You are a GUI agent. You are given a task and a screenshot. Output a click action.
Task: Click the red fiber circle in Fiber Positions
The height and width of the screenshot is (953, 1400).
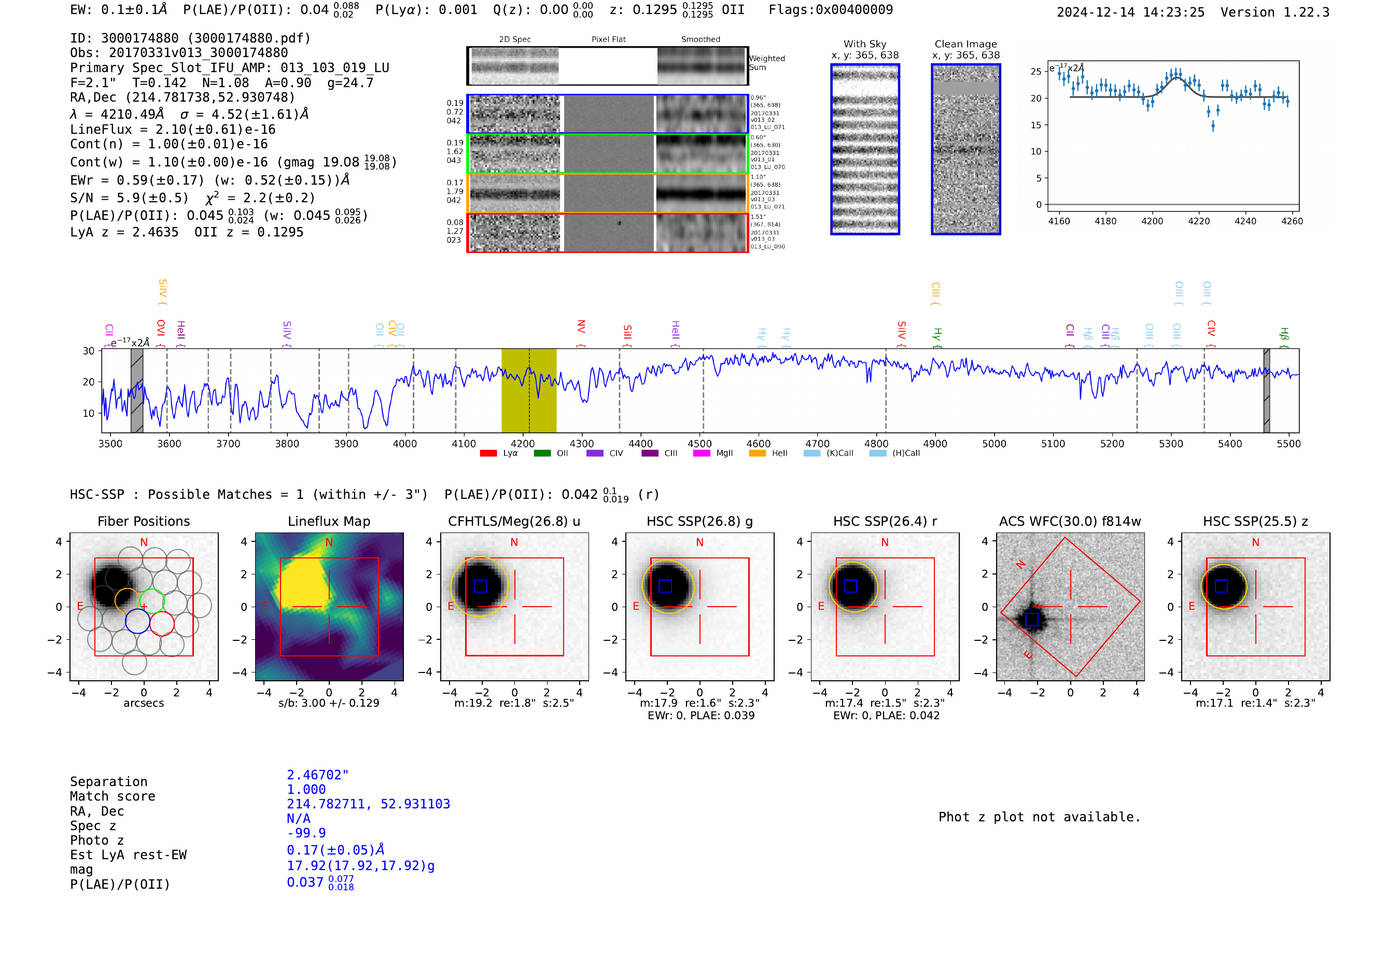(162, 623)
